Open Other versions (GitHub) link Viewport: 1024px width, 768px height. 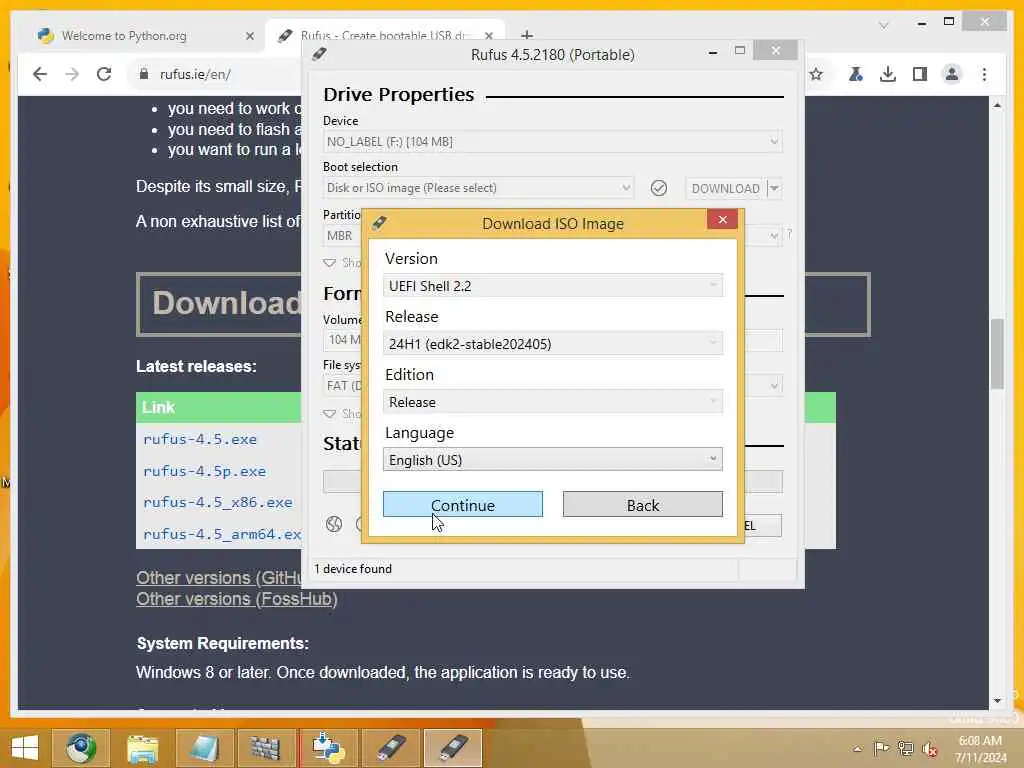(x=219, y=578)
